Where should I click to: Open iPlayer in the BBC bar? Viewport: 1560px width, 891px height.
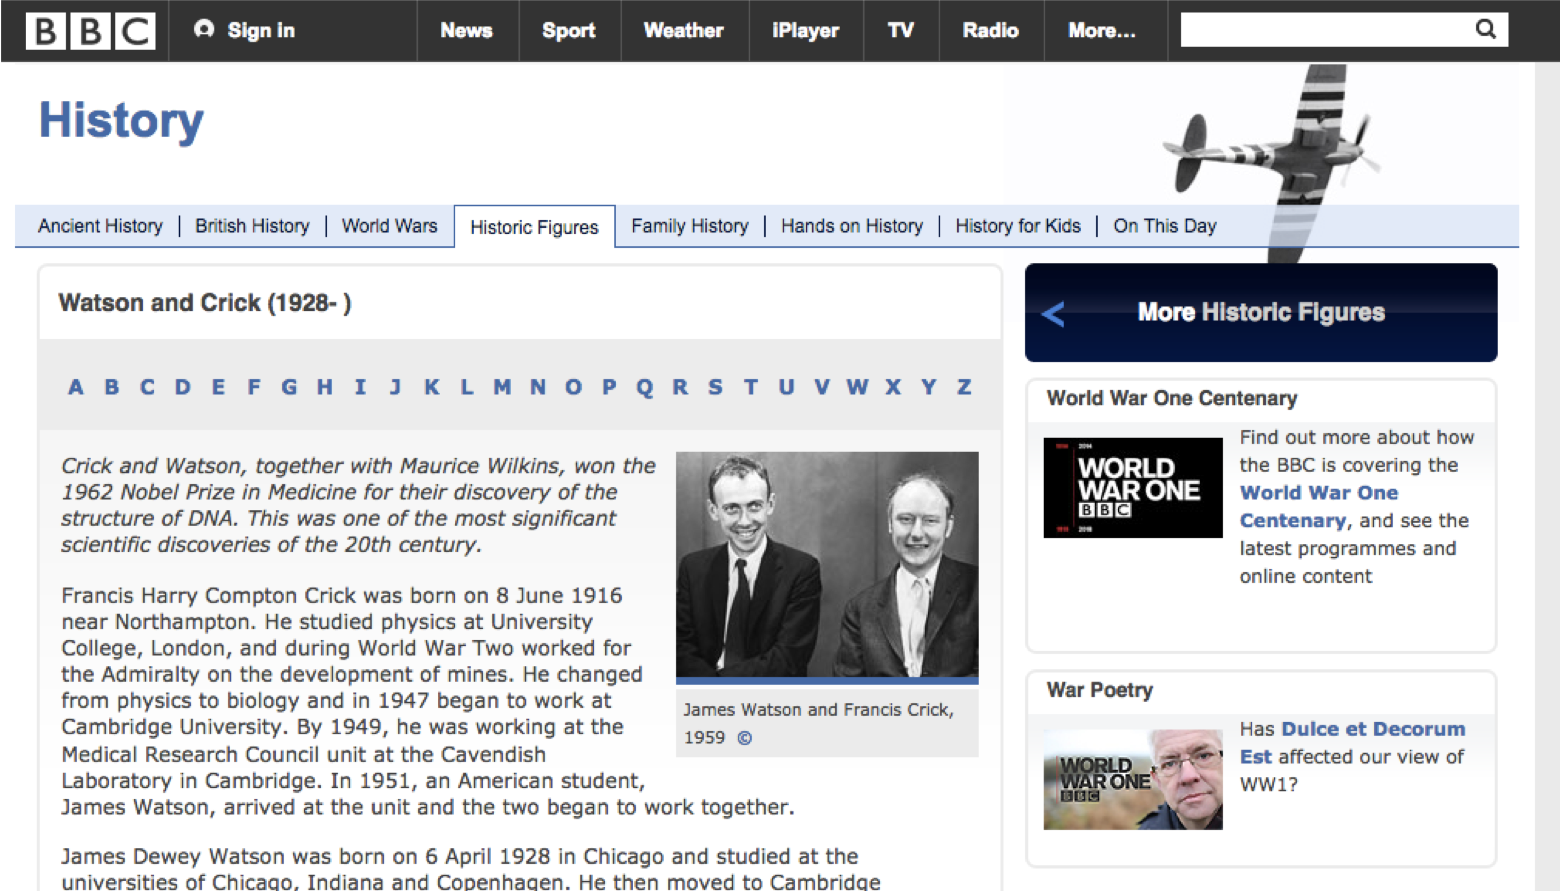(x=806, y=31)
